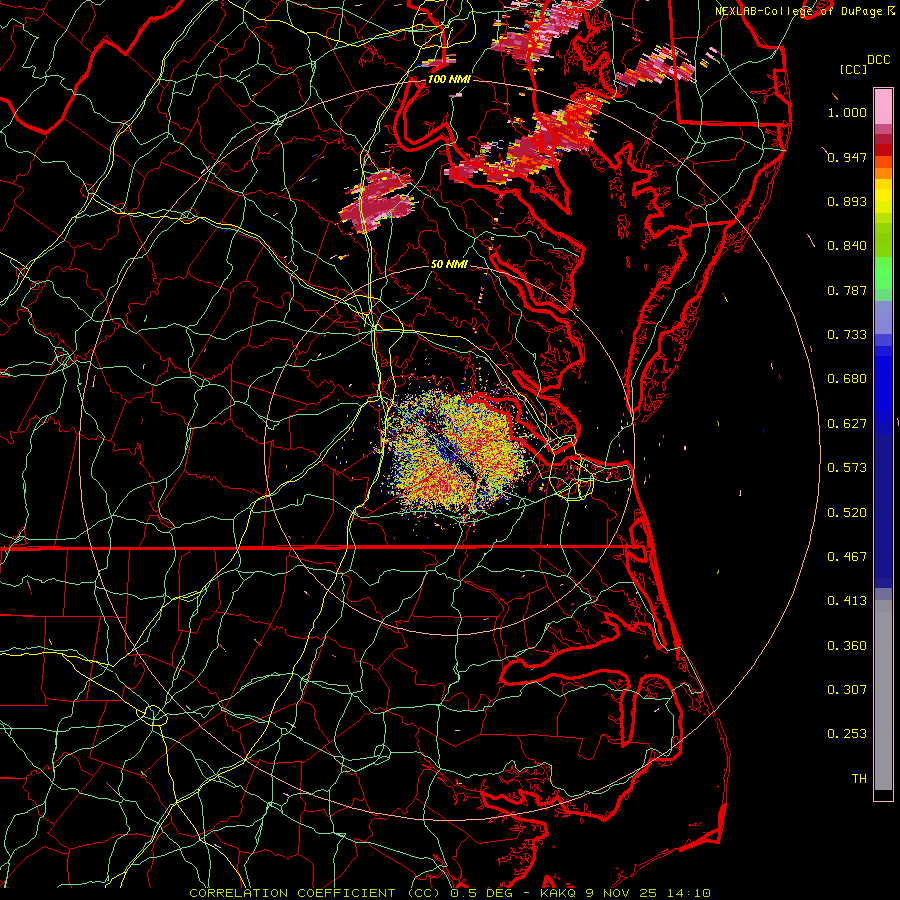Click the 9 NOV 25 14:10 timestamp
This screenshot has height=900, width=900.
[x=648, y=893]
